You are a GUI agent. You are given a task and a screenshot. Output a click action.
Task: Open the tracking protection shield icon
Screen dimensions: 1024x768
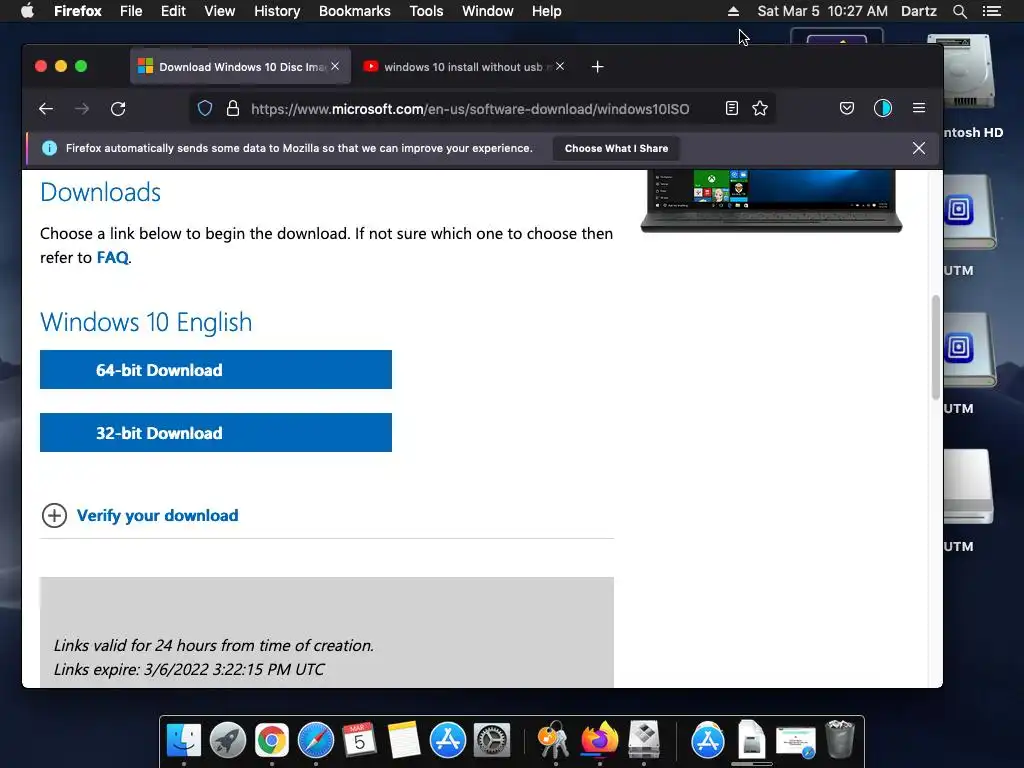pos(205,108)
